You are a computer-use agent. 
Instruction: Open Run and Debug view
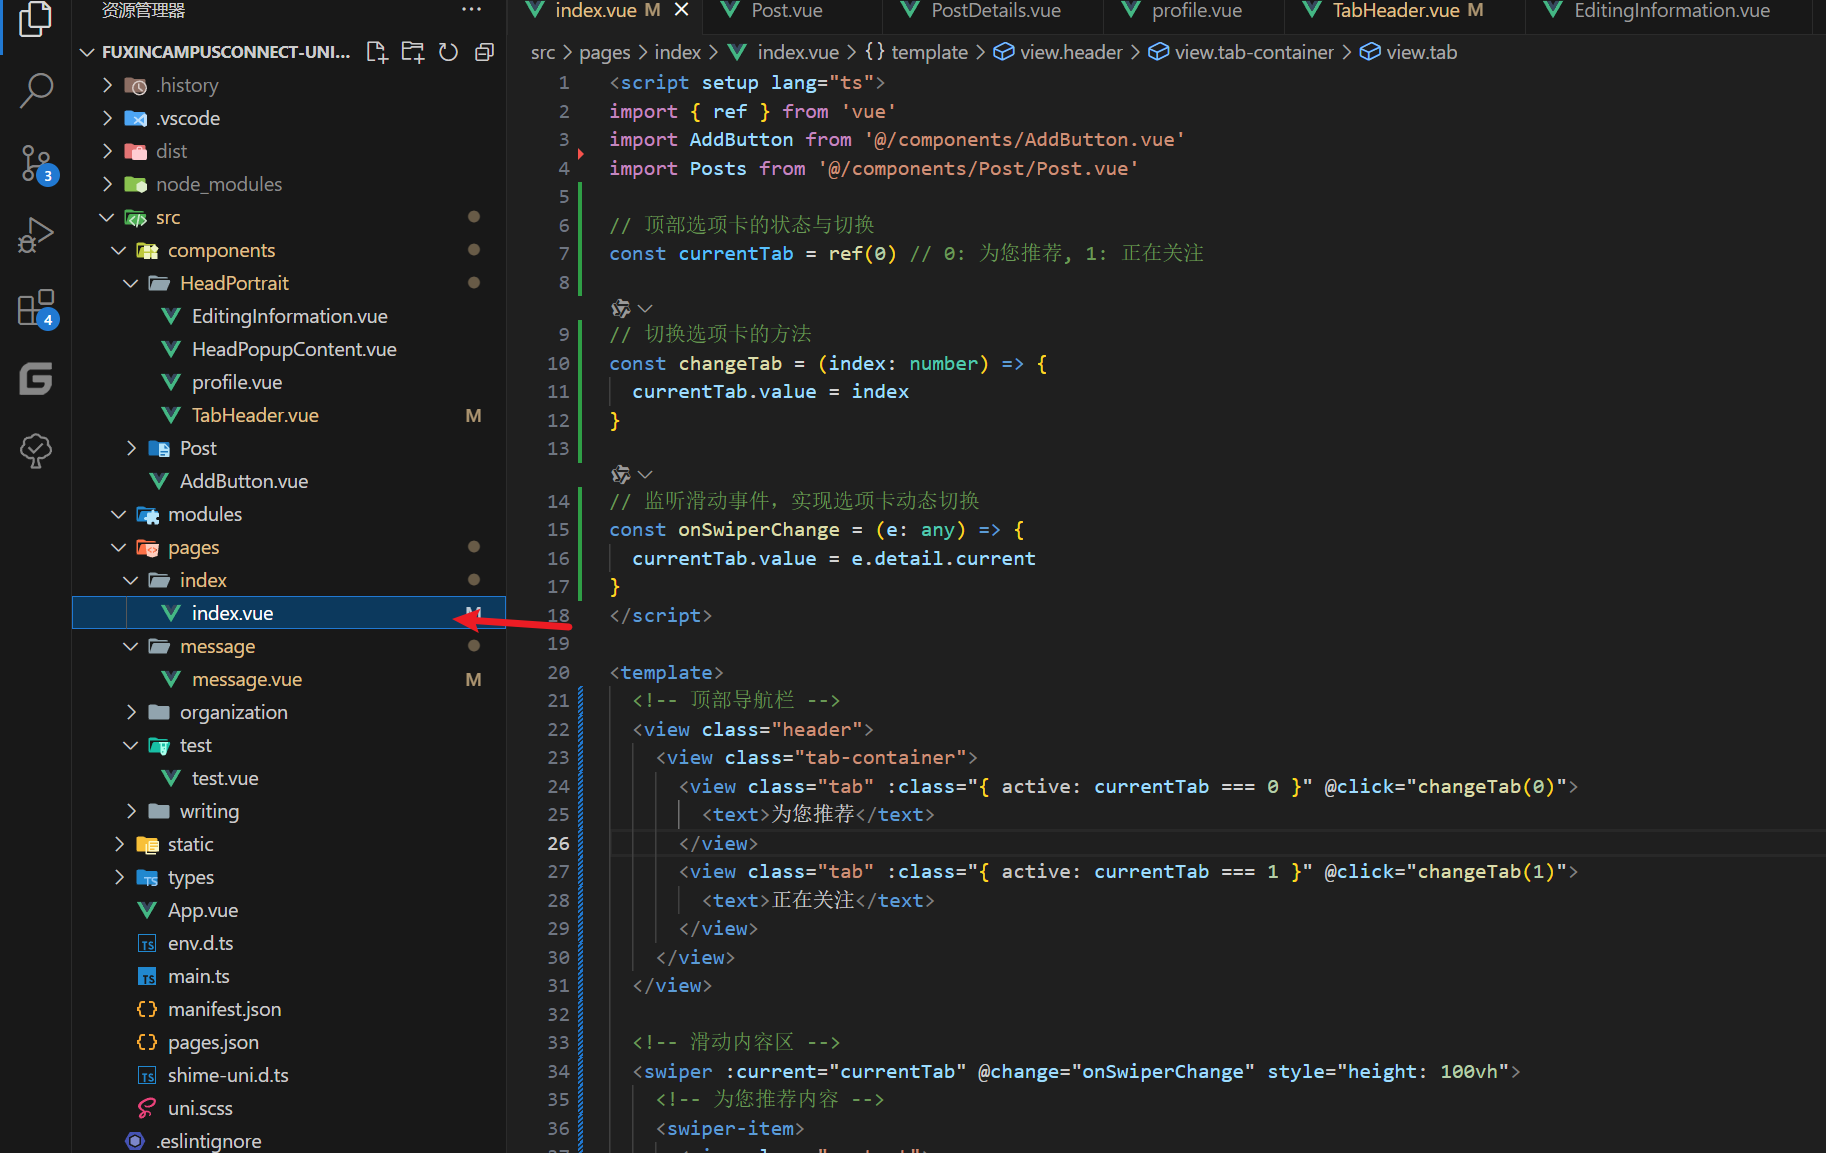[36, 236]
